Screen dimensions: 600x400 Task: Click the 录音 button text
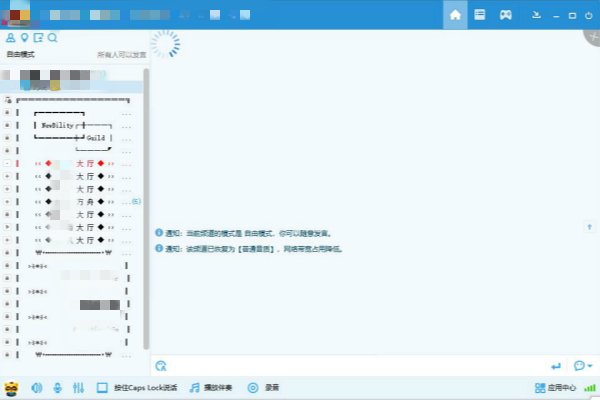click(x=272, y=388)
